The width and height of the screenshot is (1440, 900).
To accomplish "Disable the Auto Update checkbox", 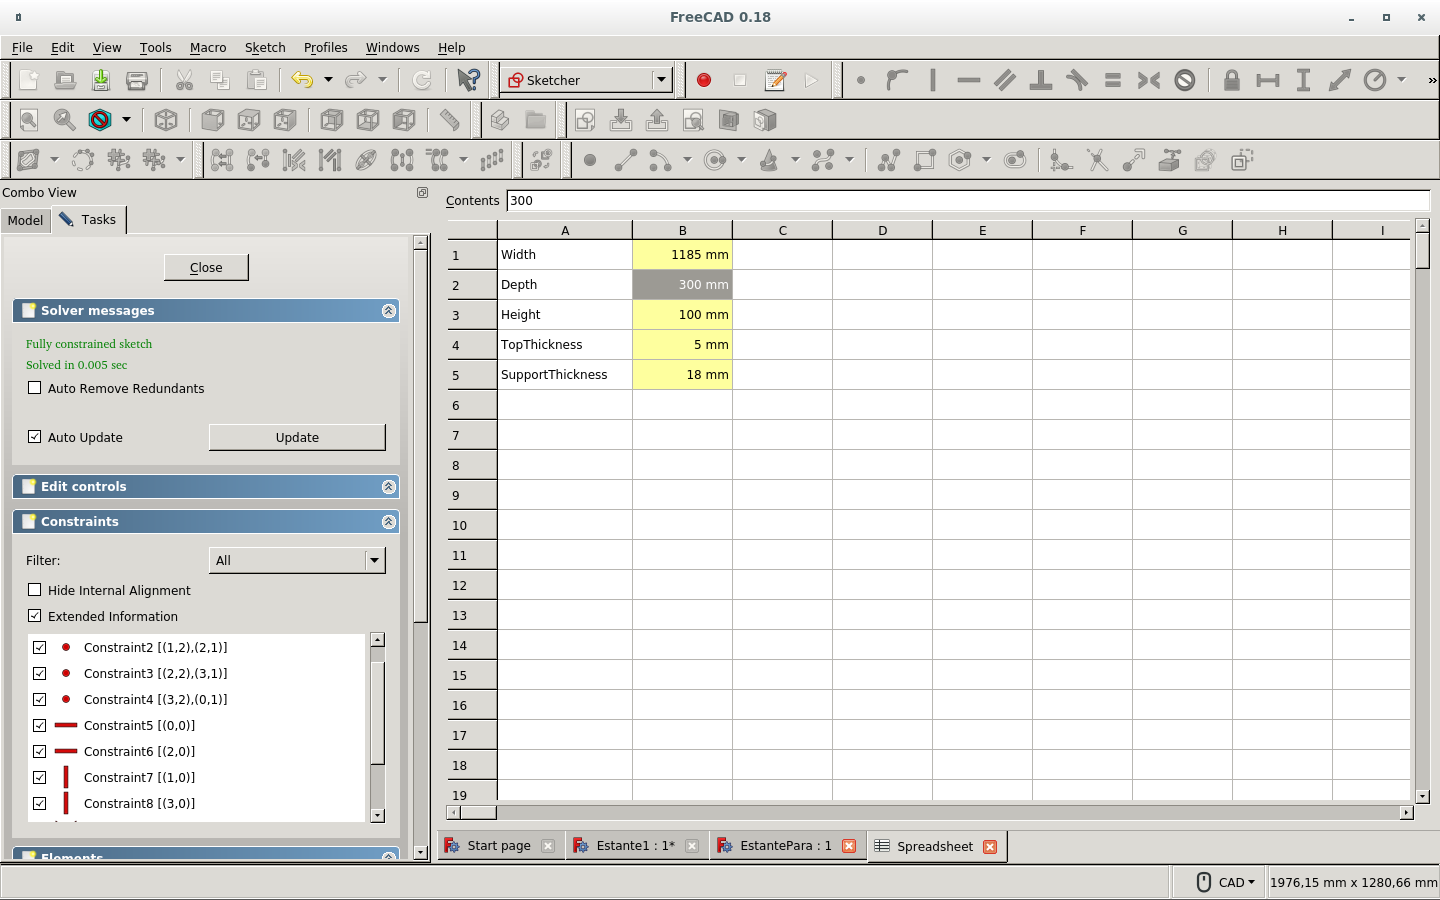I will tap(35, 437).
